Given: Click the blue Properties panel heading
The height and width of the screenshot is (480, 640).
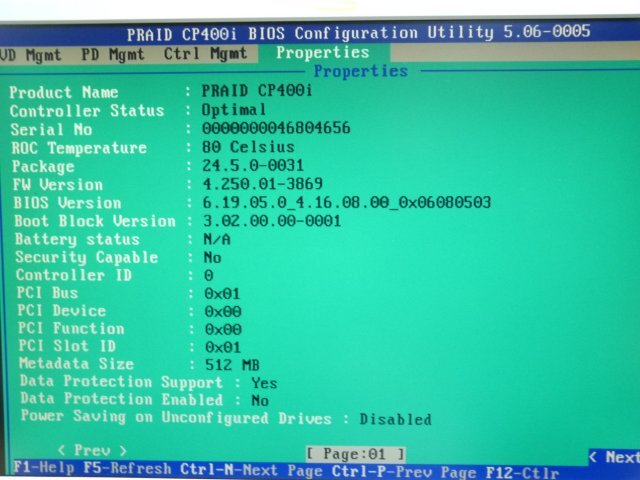Looking at the screenshot, I should click(361, 71).
